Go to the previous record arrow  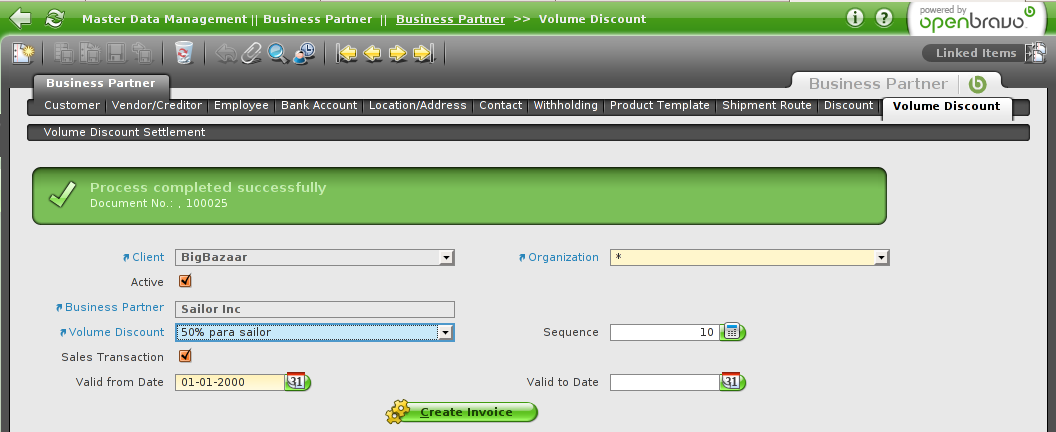(372, 53)
